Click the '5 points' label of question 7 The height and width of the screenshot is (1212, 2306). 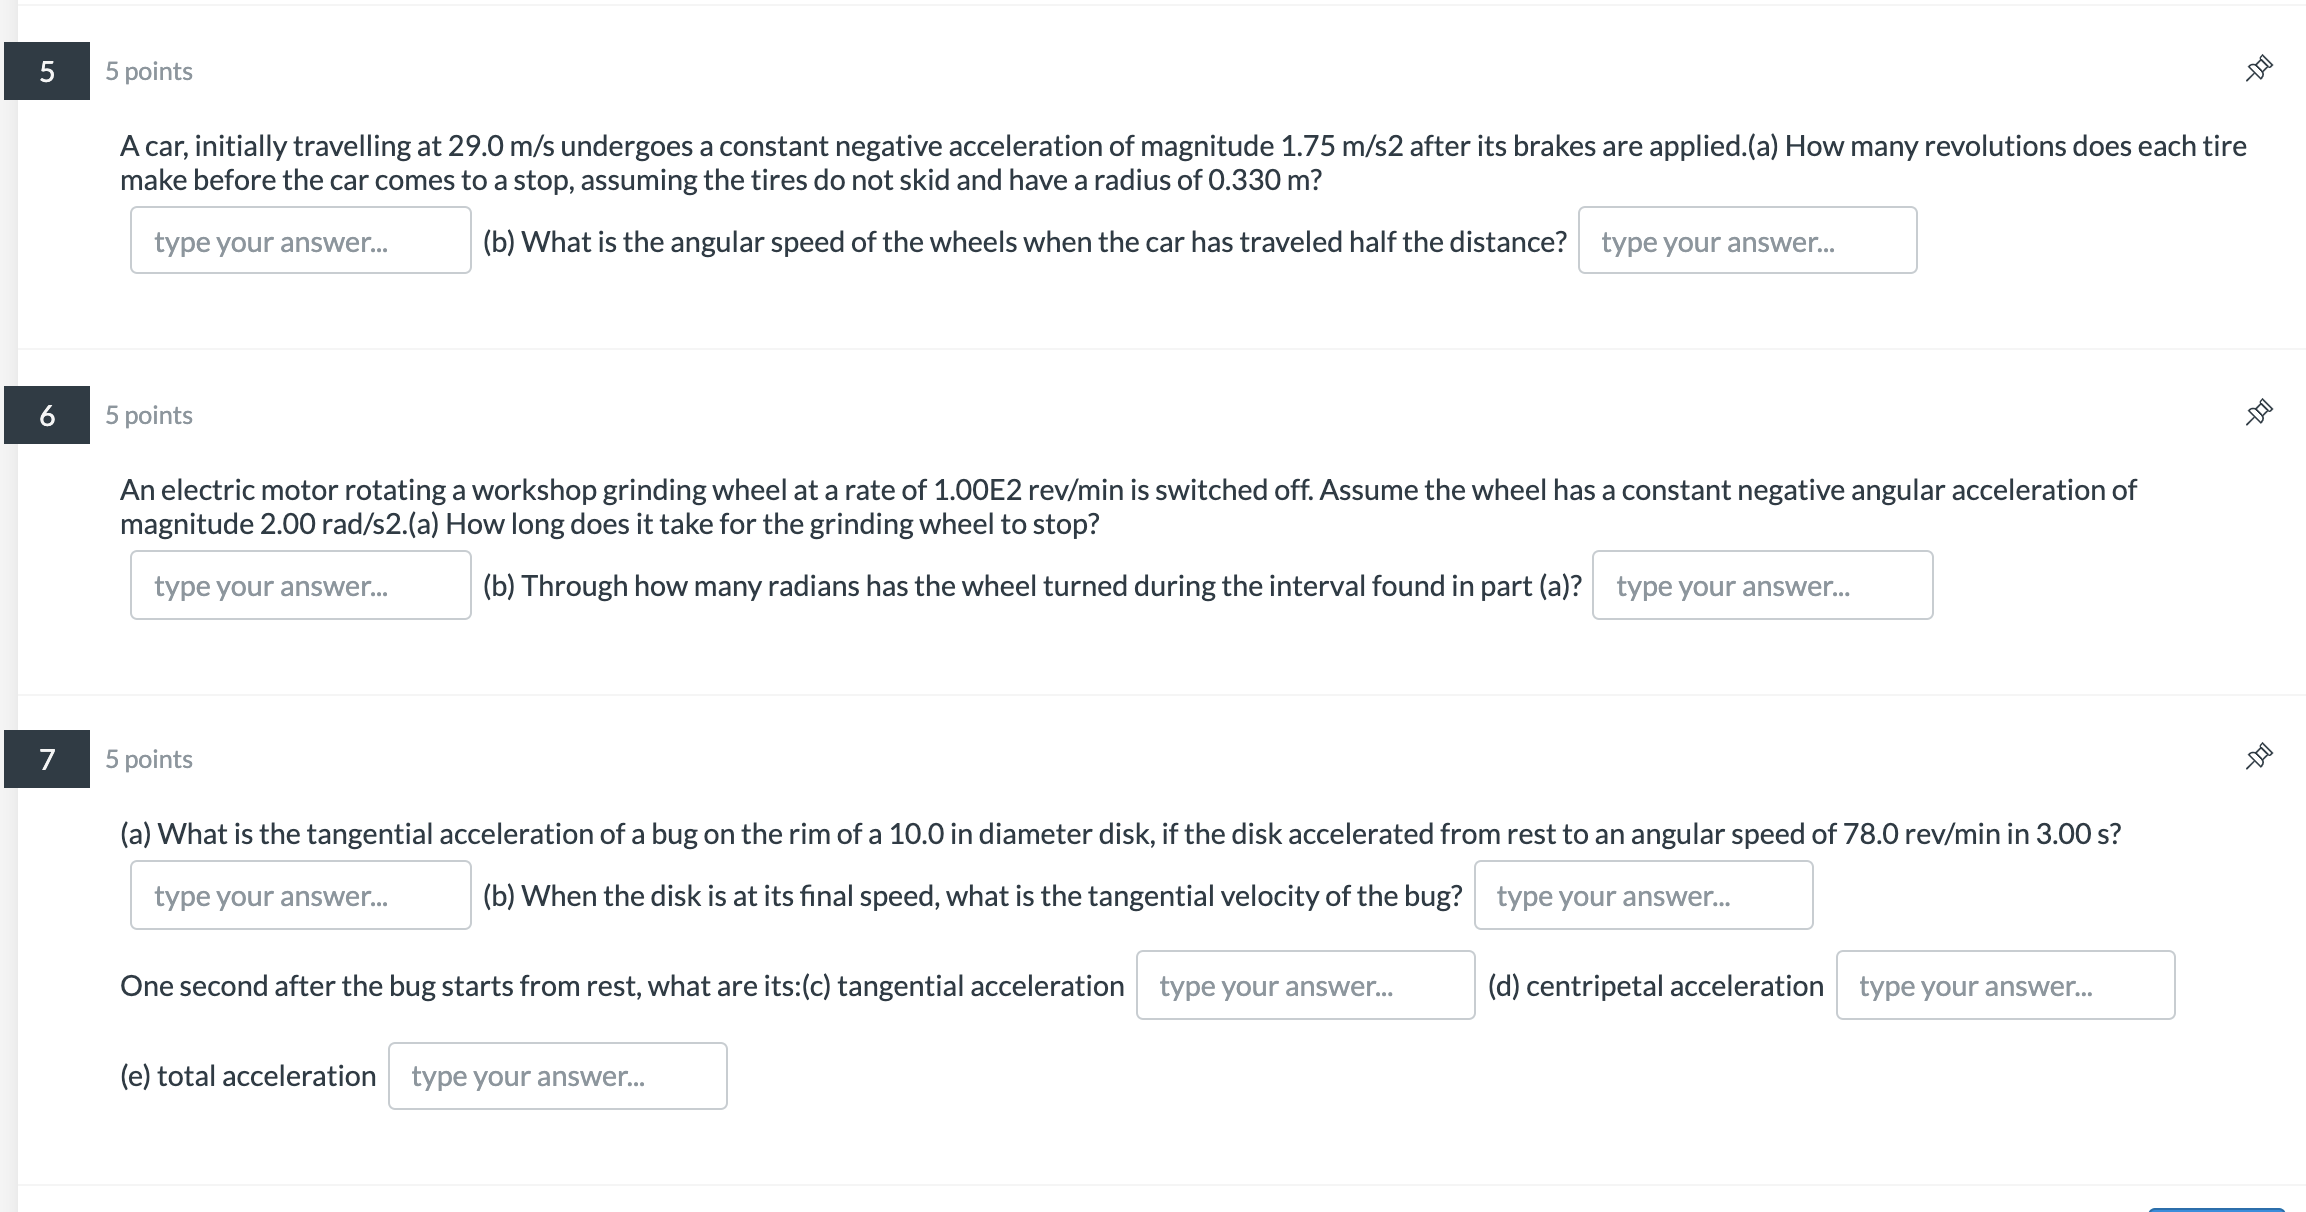[149, 759]
